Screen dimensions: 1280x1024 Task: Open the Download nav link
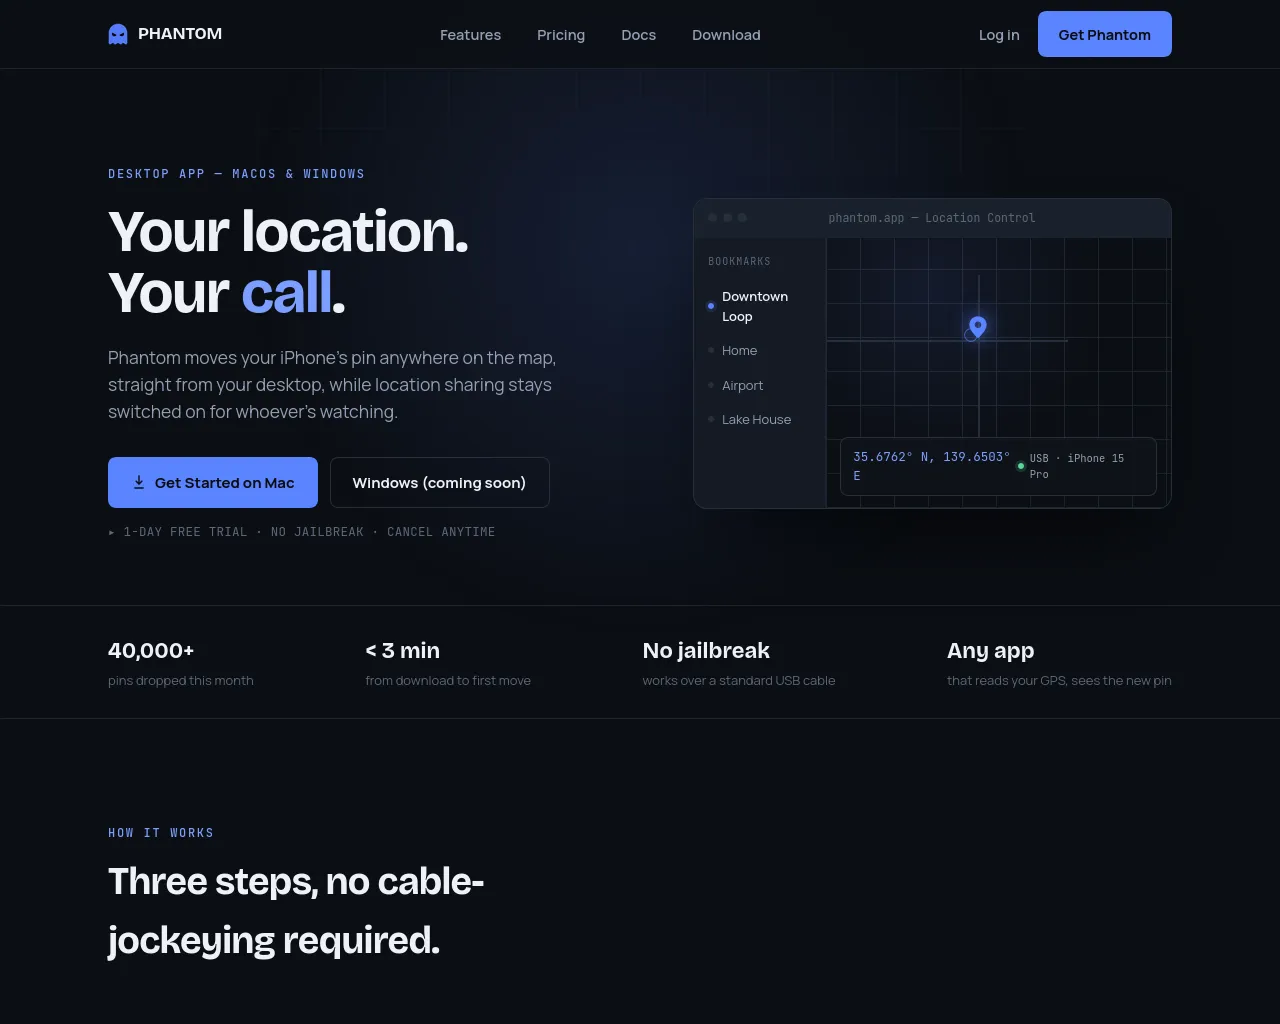point(726,35)
